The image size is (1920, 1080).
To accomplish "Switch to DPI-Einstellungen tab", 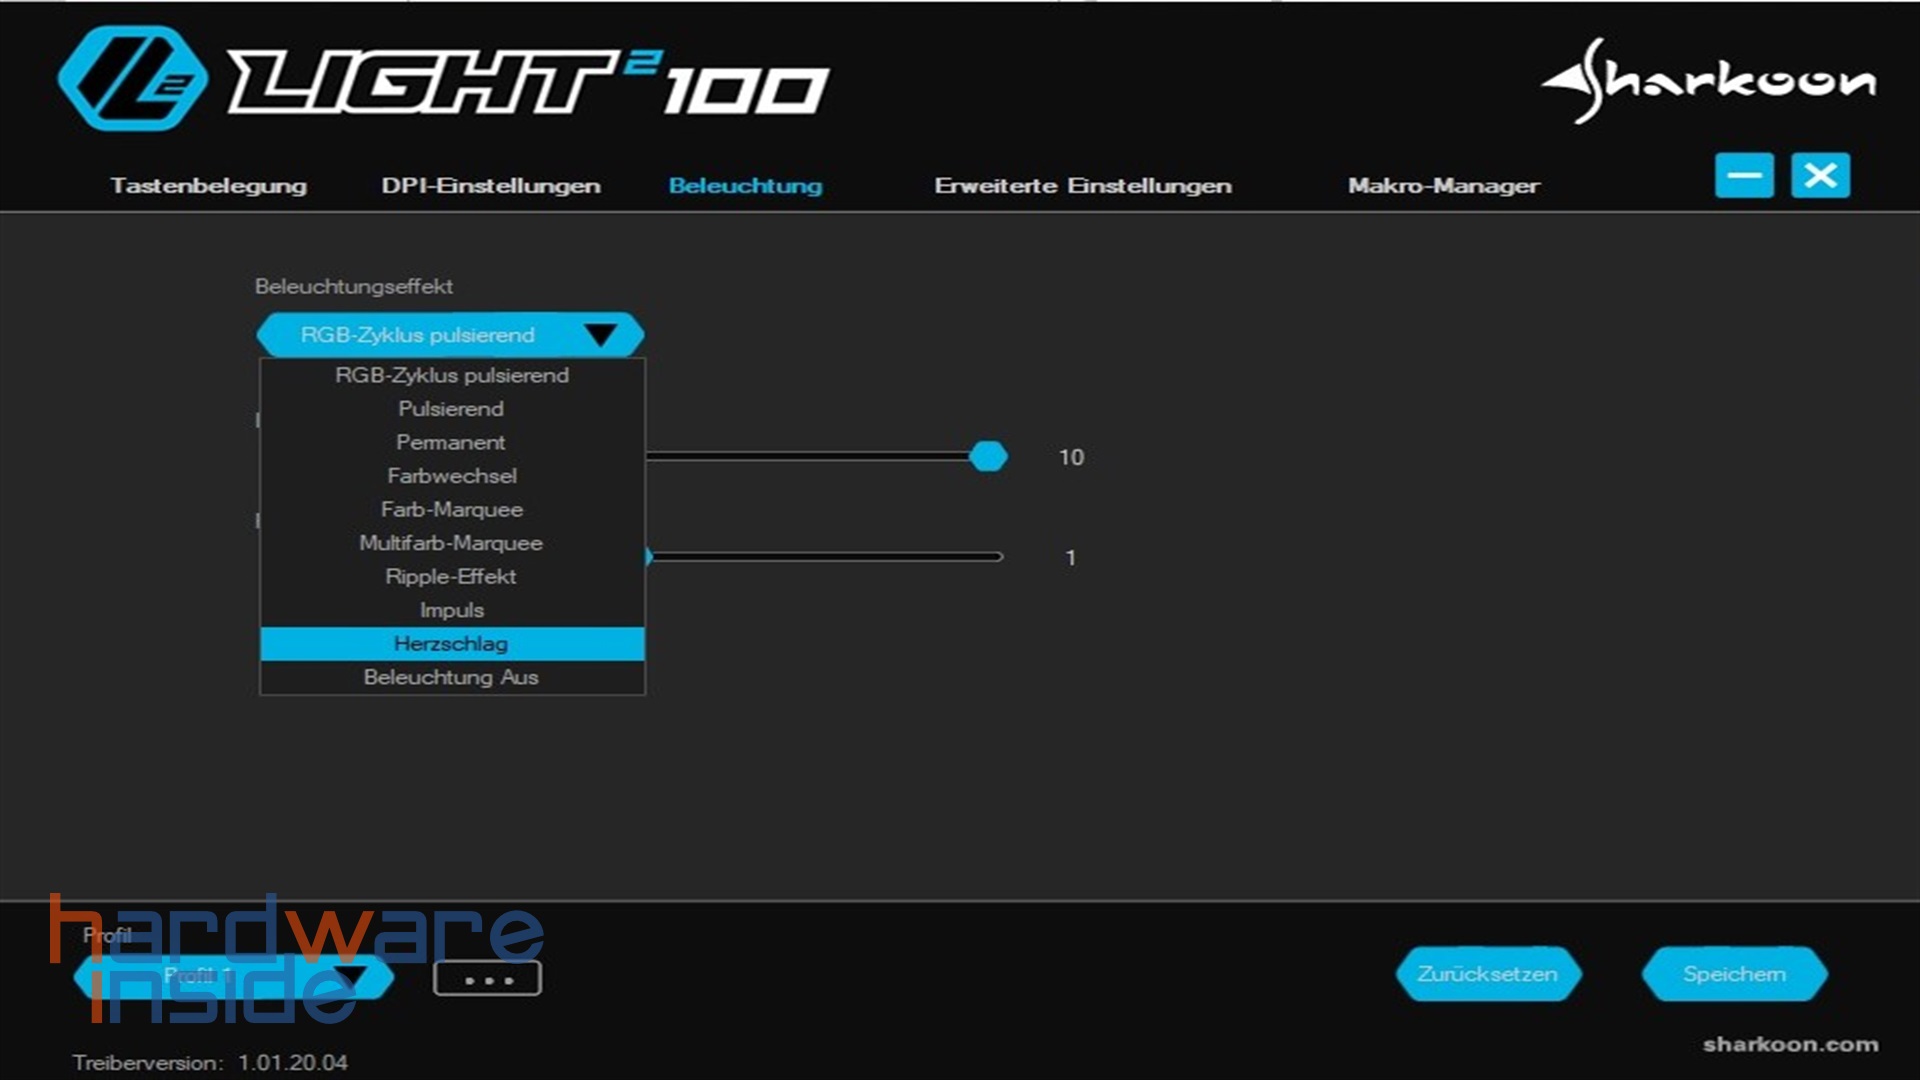I will pos(491,186).
